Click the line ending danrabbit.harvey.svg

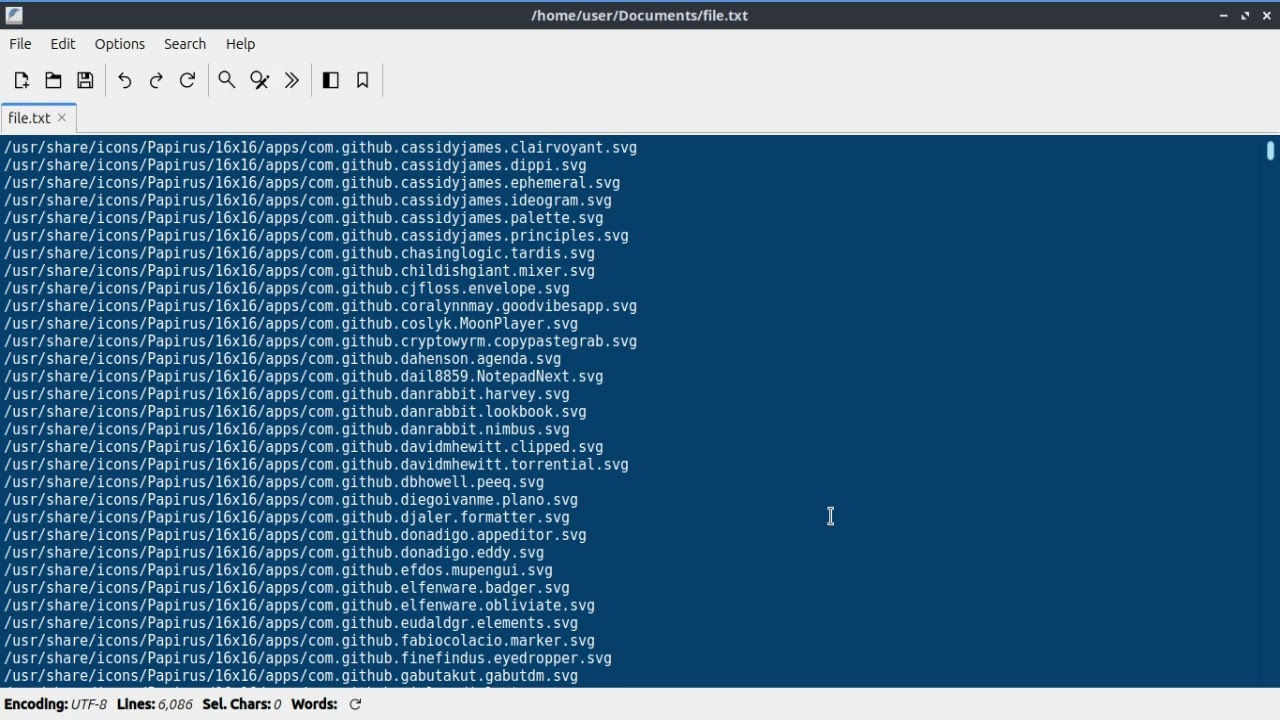coord(287,394)
